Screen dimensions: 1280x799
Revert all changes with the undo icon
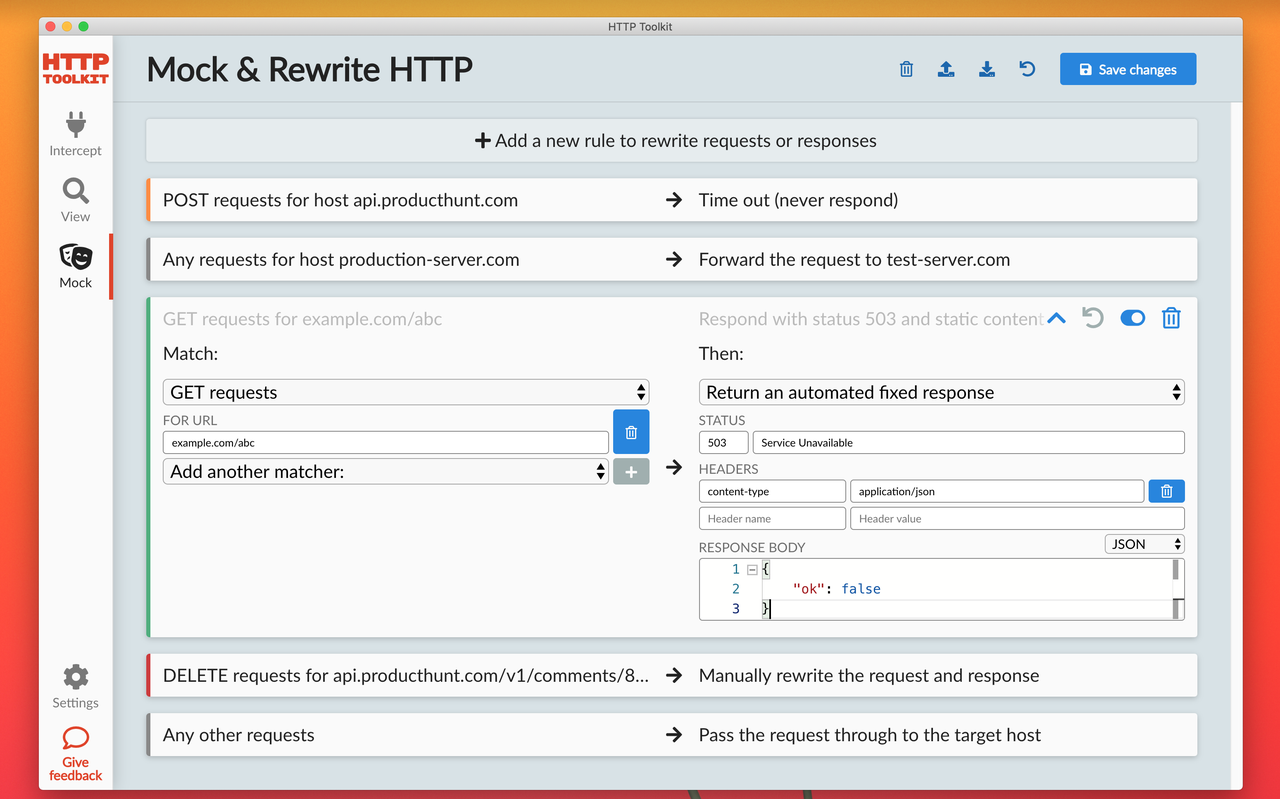coord(1026,69)
